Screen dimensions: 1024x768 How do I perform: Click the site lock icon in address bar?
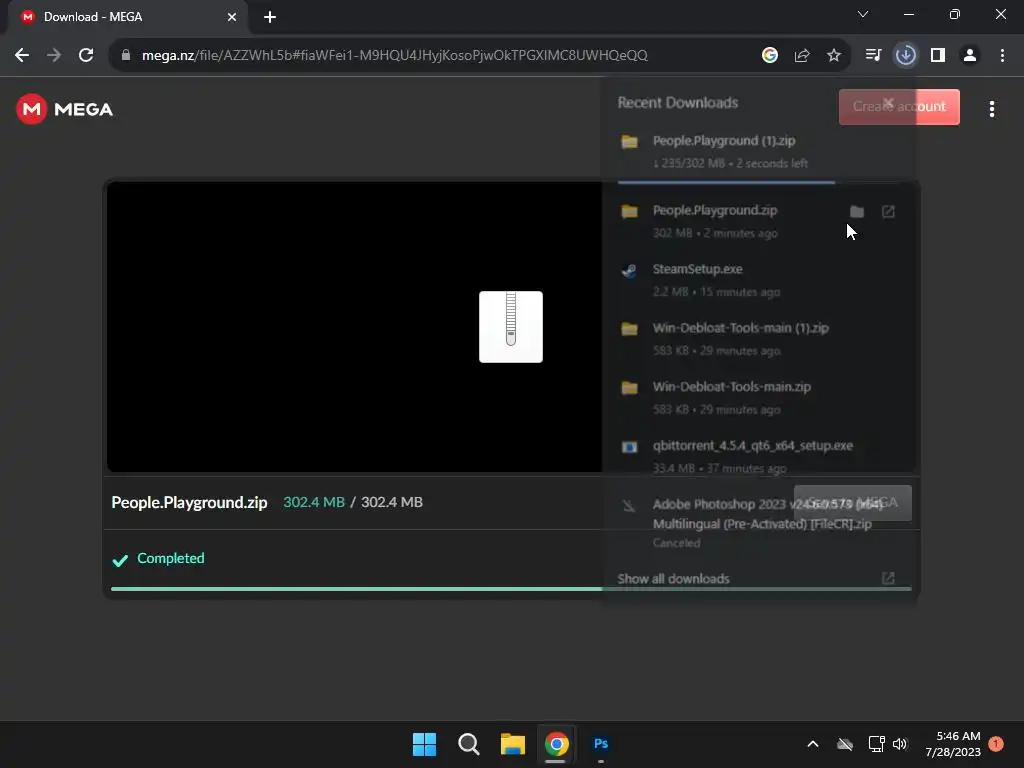click(126, 56)
